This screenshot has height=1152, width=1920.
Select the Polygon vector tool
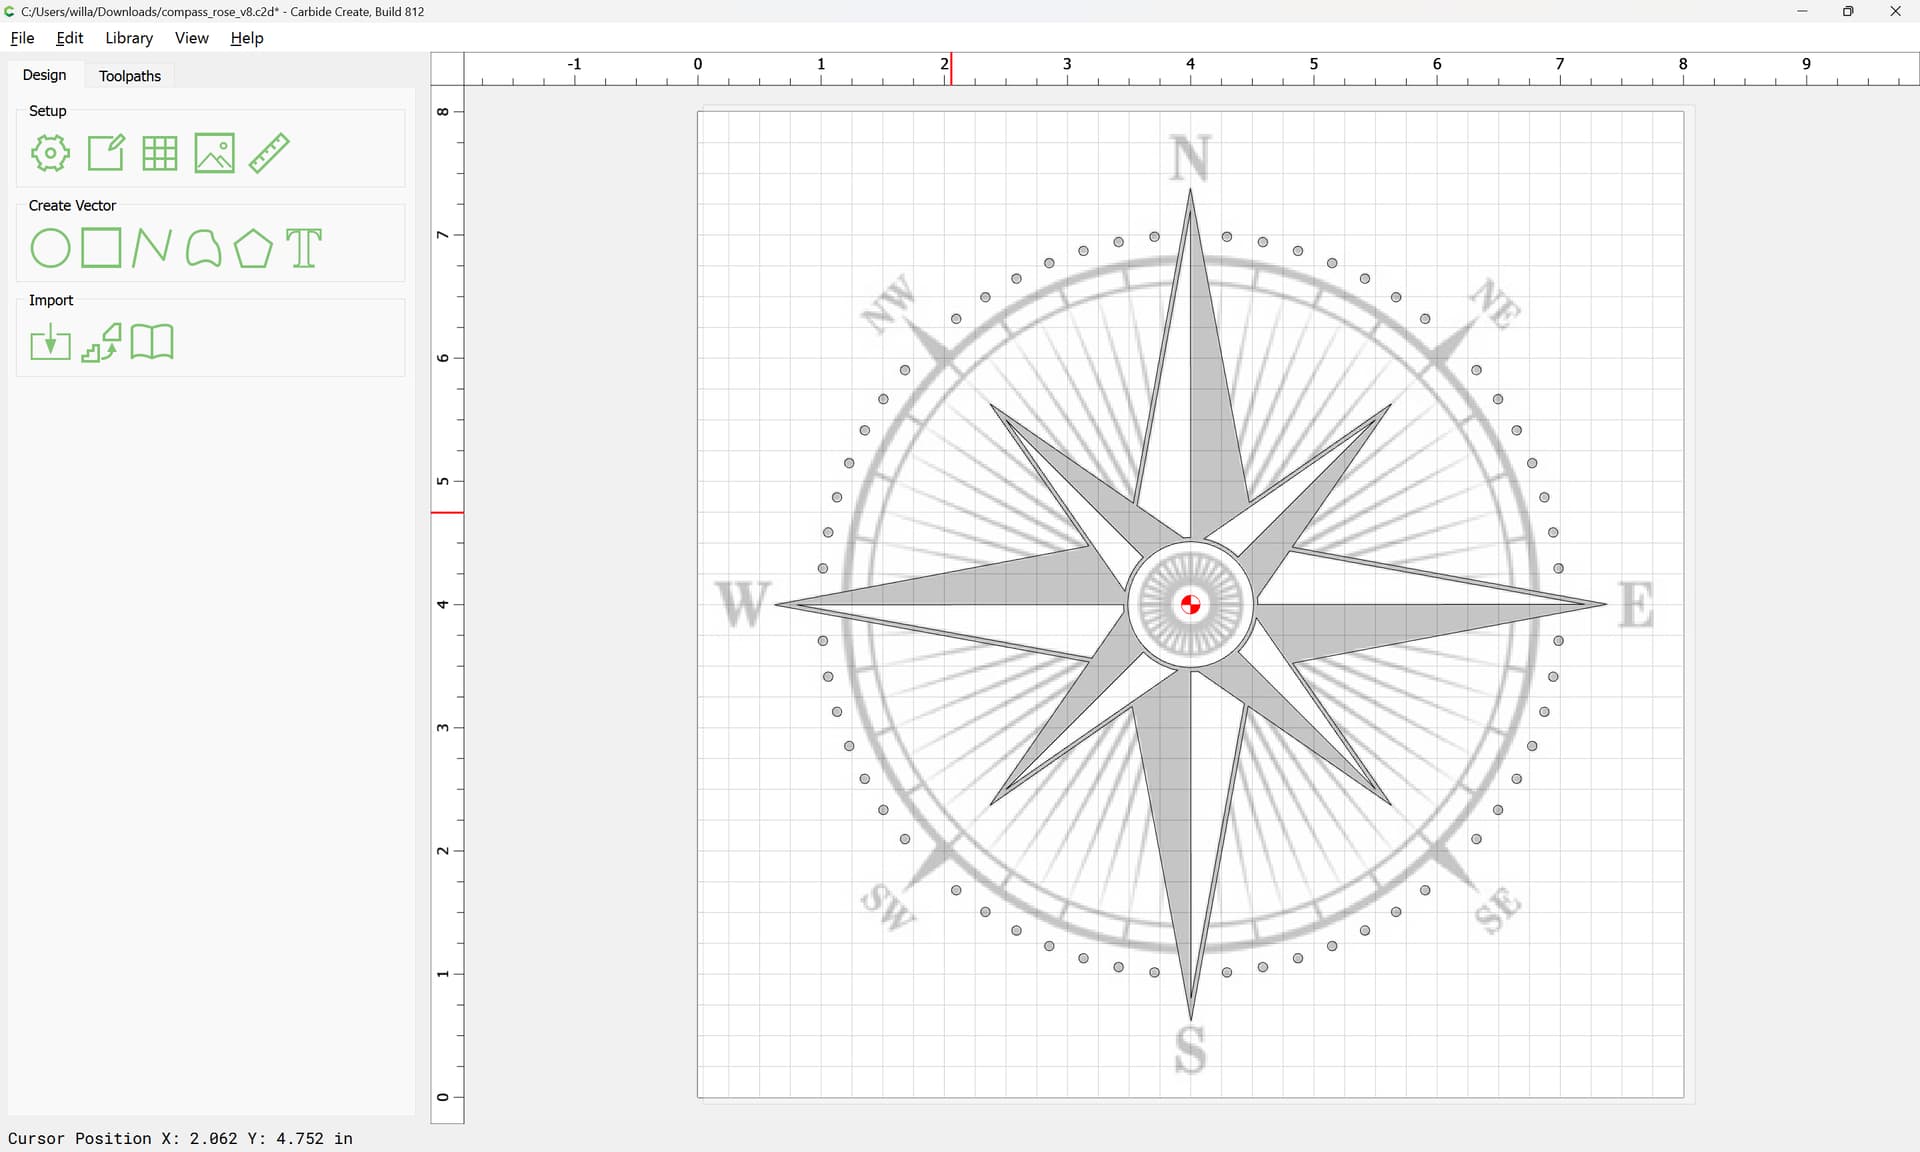(253, 248)
